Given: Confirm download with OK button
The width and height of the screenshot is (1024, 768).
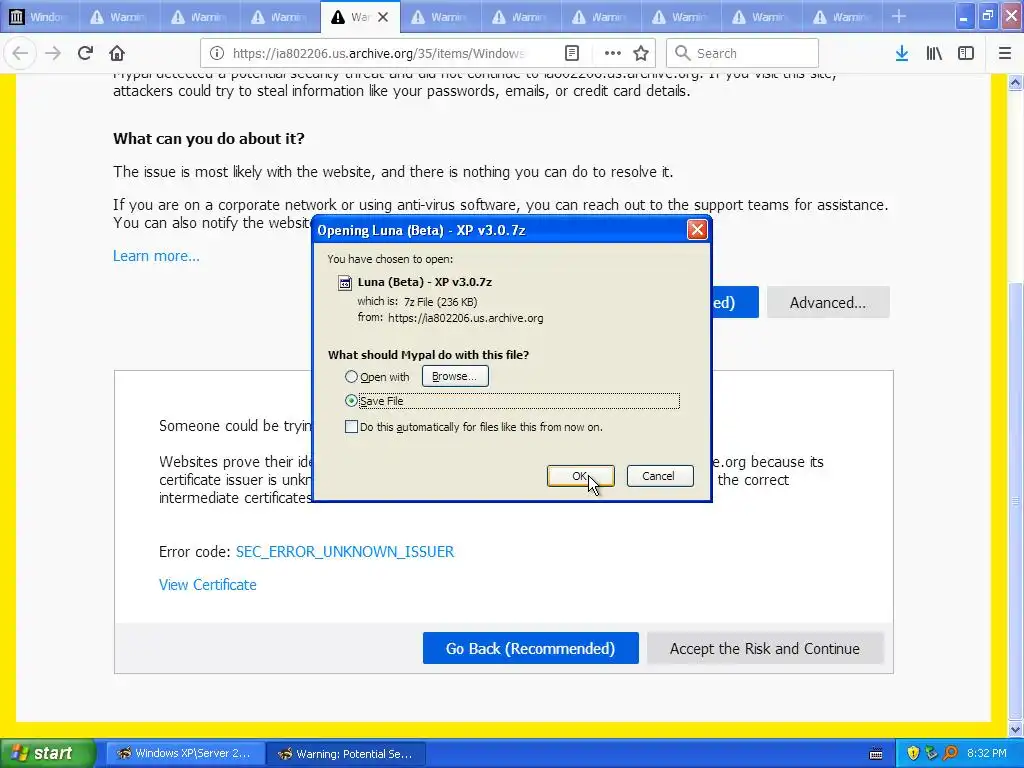Looking at the screenshot, I should [x=581, y=476].
